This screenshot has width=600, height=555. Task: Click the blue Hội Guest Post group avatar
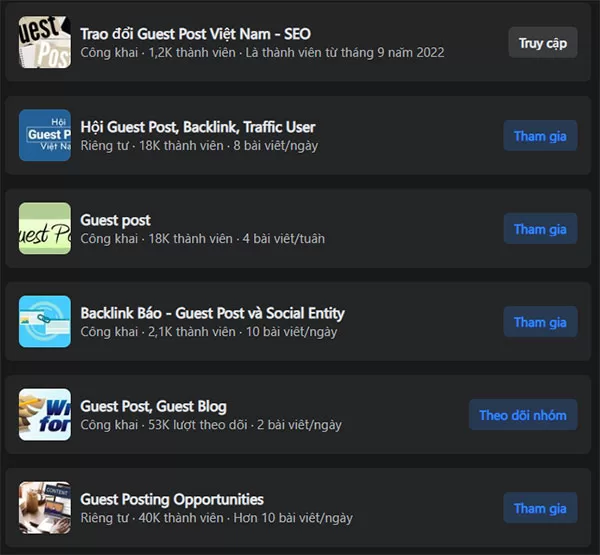(x=45, y=135)
